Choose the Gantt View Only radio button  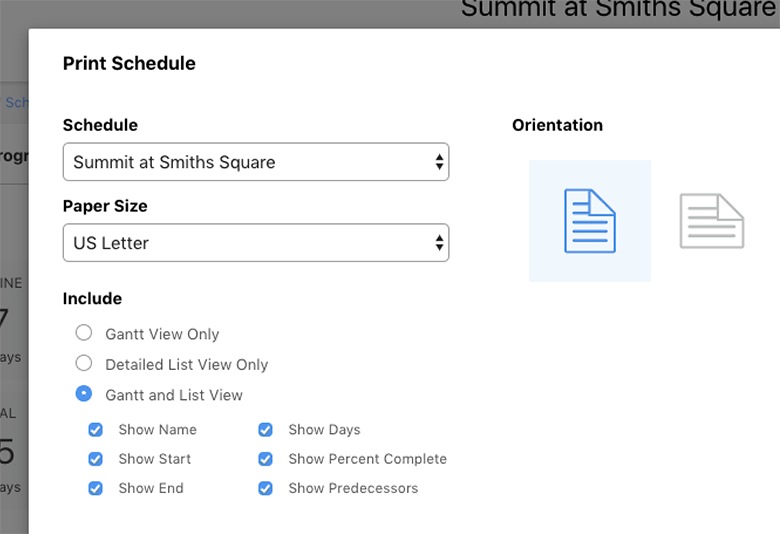[84, 334]
